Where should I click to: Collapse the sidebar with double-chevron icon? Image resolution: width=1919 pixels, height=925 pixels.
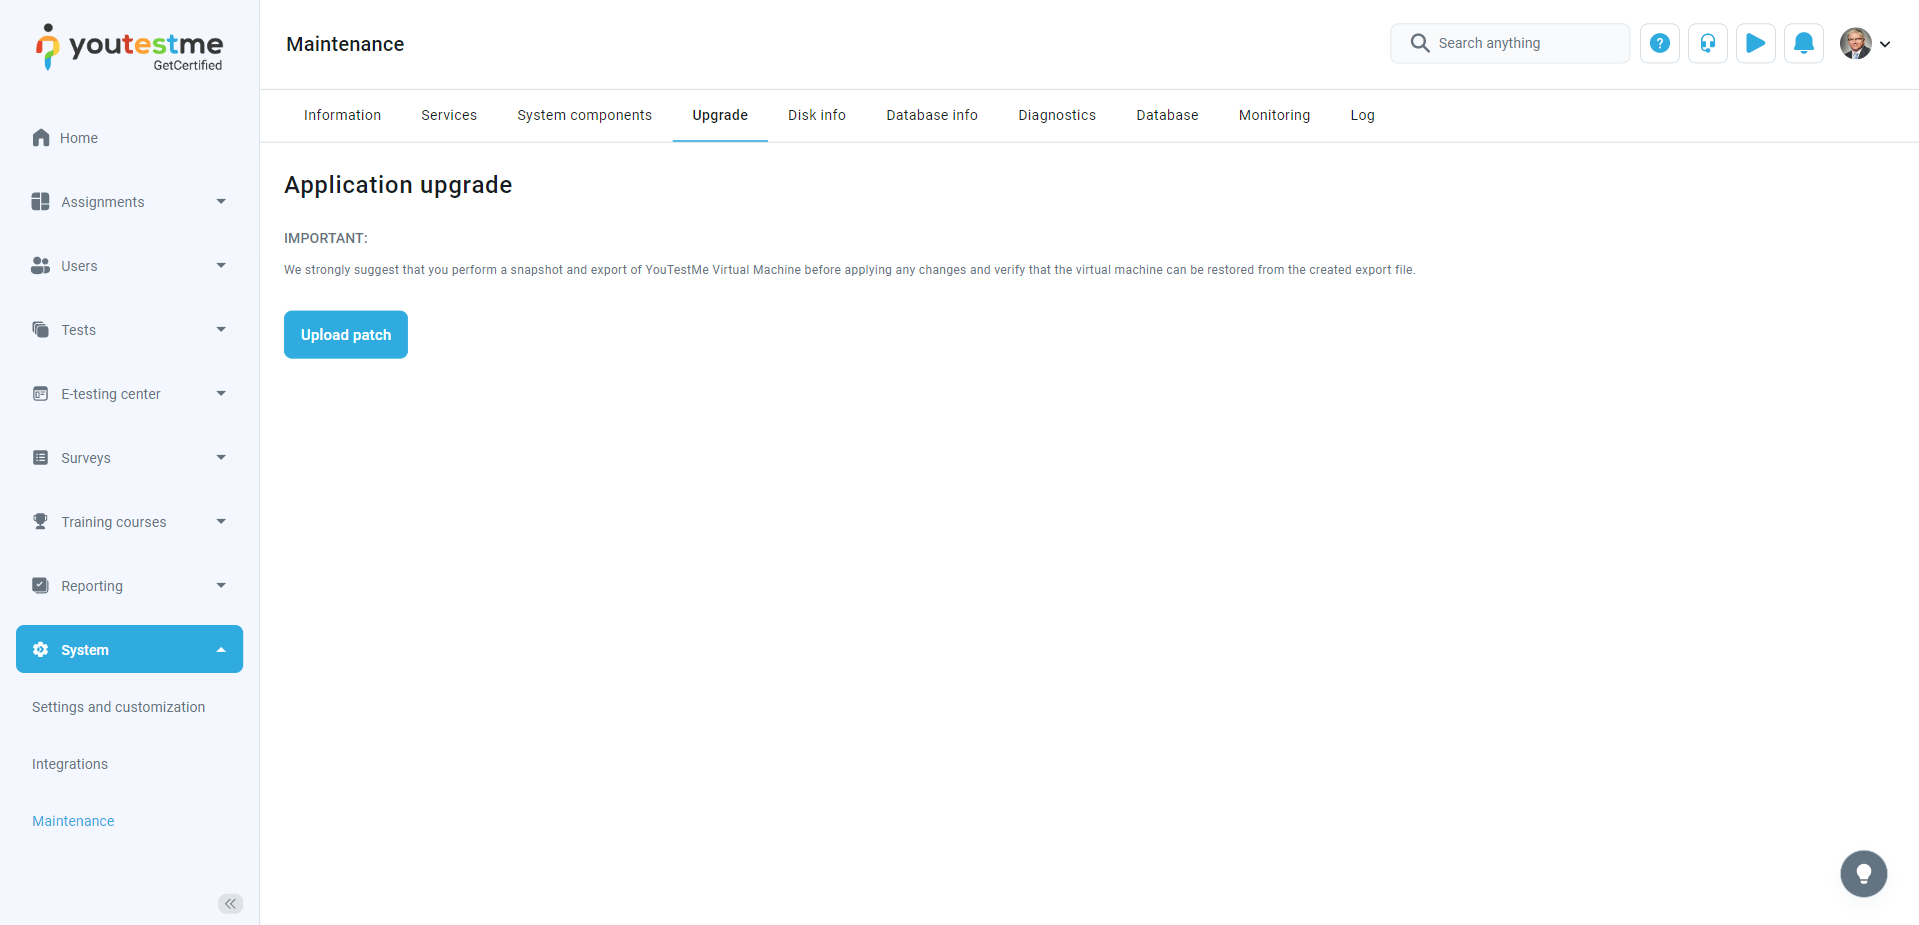(x=230, y=904)
